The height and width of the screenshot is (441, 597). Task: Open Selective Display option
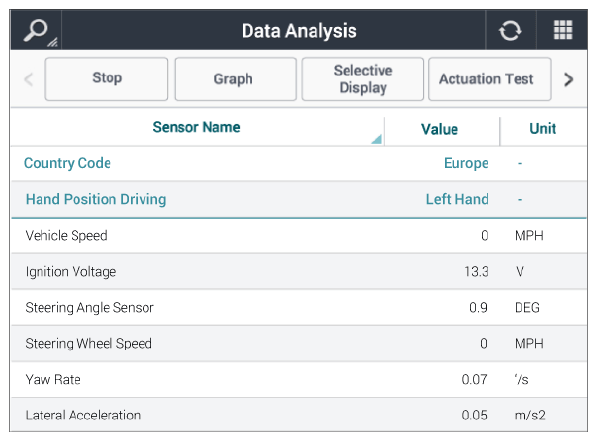pos(363,79)
